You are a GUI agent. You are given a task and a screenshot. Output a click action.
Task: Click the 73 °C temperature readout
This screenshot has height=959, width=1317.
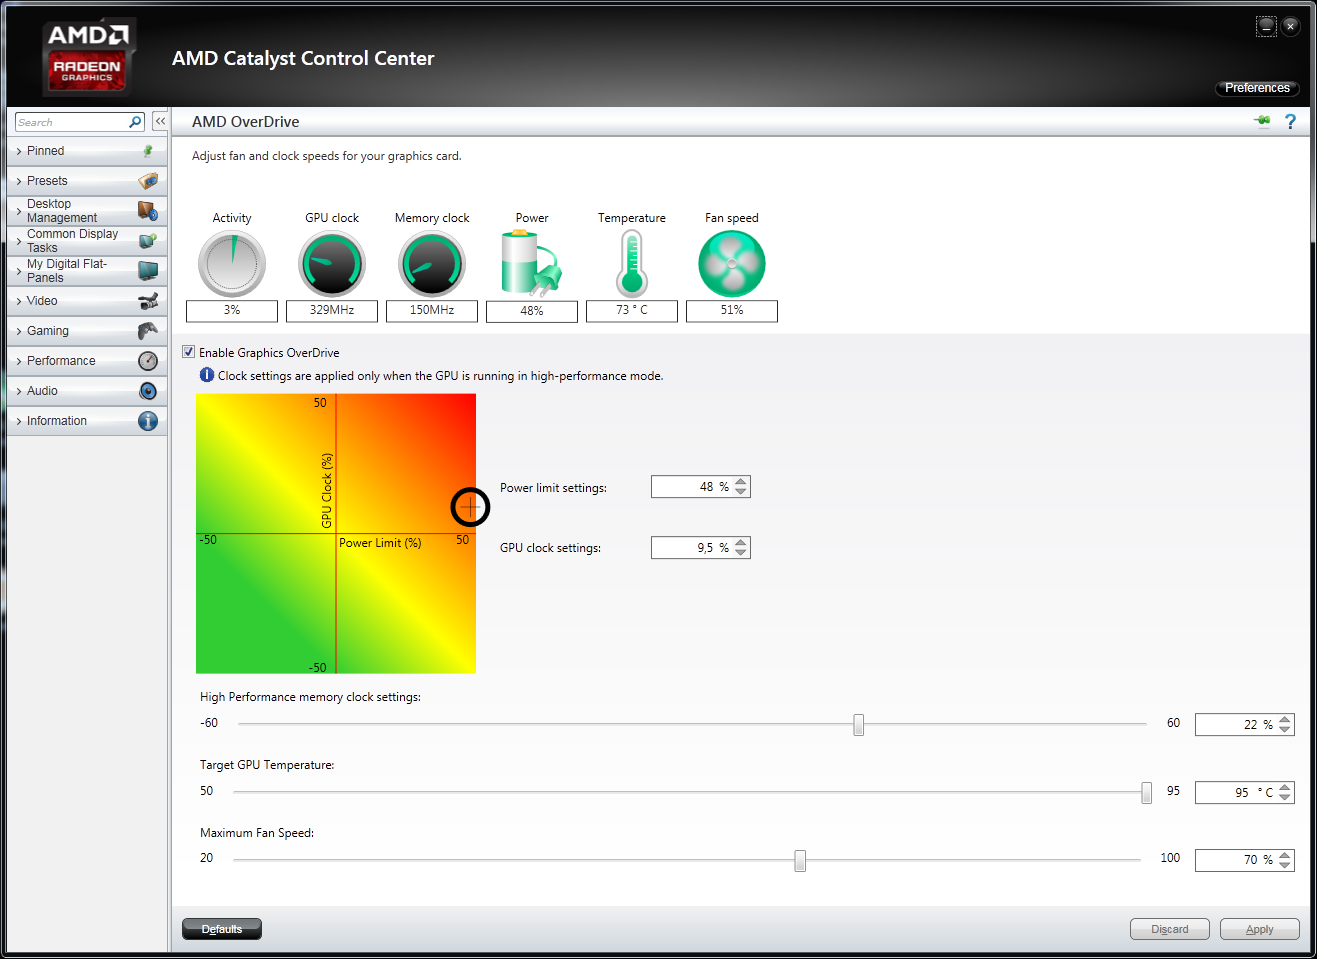click(632, 311)
